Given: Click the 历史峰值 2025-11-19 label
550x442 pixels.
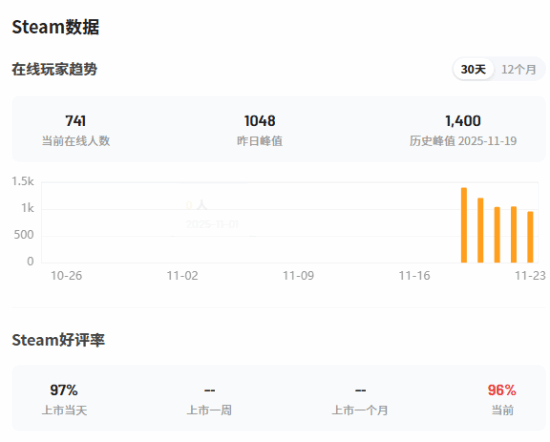Looking at the screenshot, I should [463, 141].
